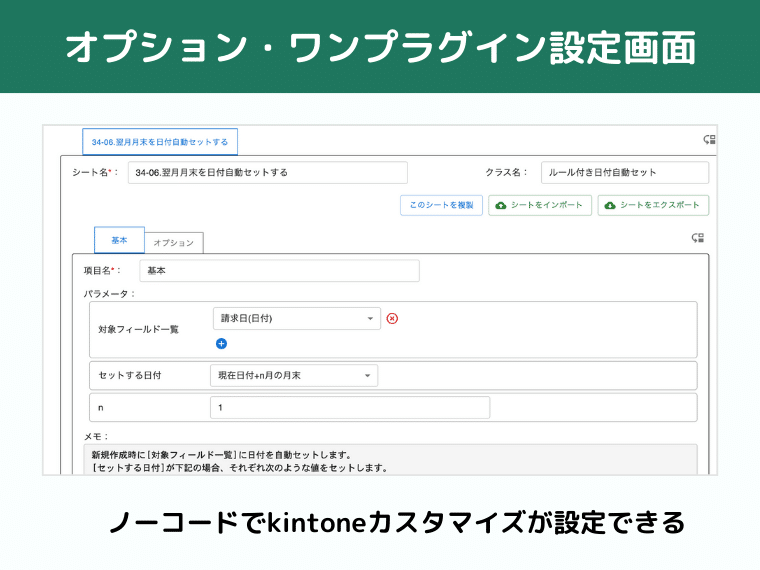This screenshot has height=570, width=760.
Task: Click the blue plus add-field icon
Action: click(221, 343)
